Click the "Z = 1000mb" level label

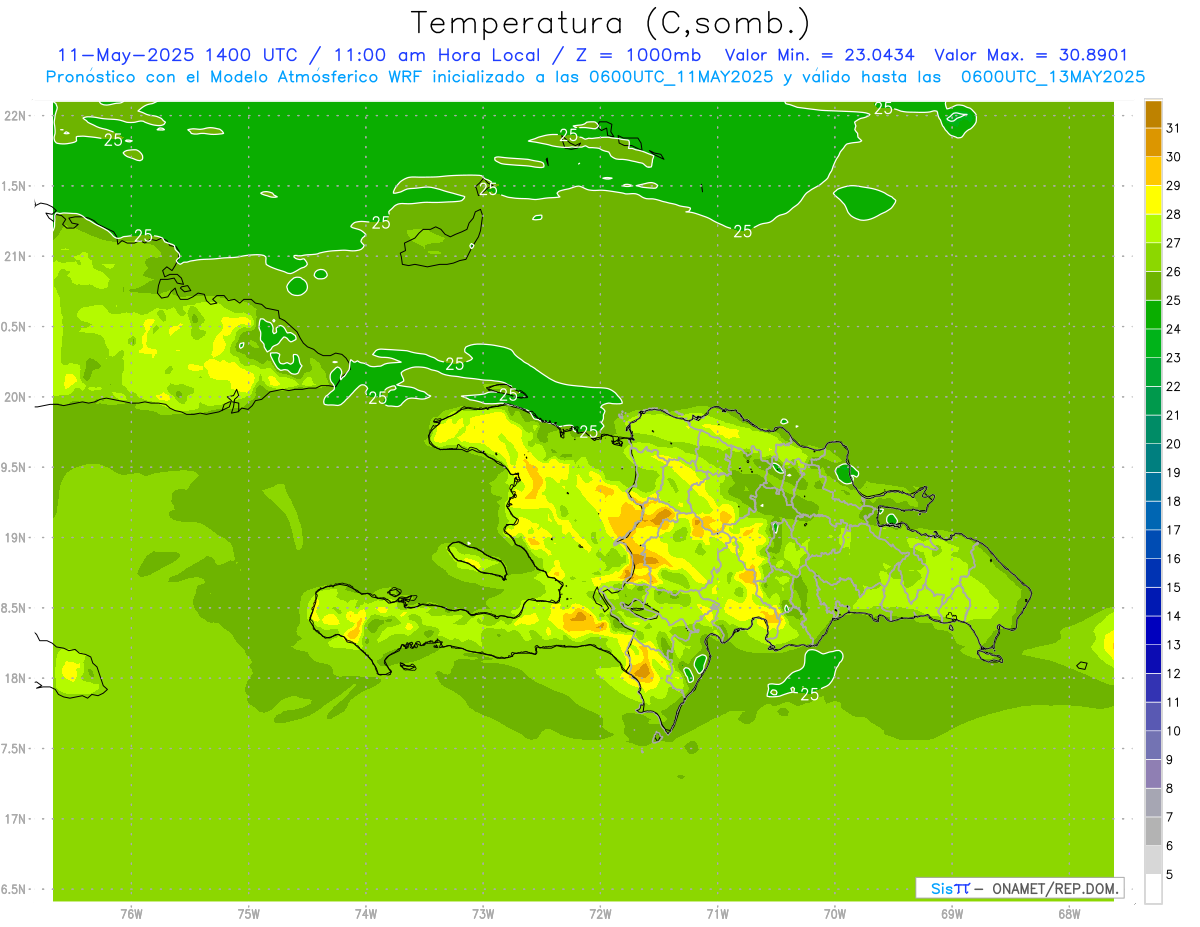[639, 55]
